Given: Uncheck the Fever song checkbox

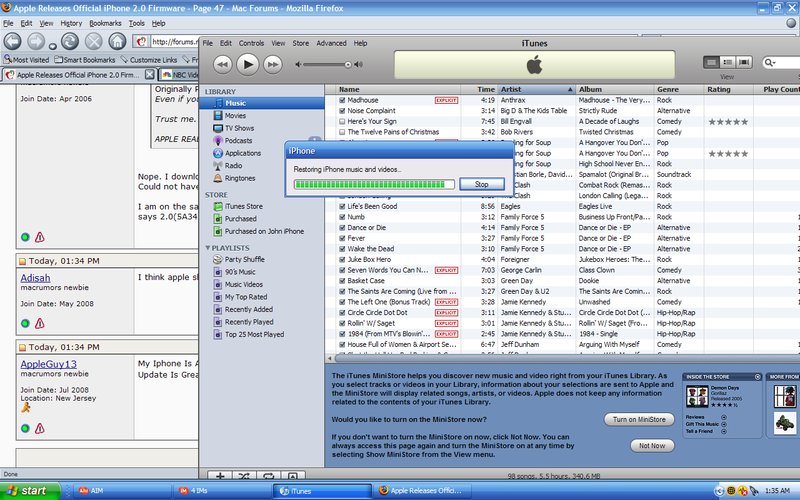Looking at the screenshot, I should click(x=342, y=238).
